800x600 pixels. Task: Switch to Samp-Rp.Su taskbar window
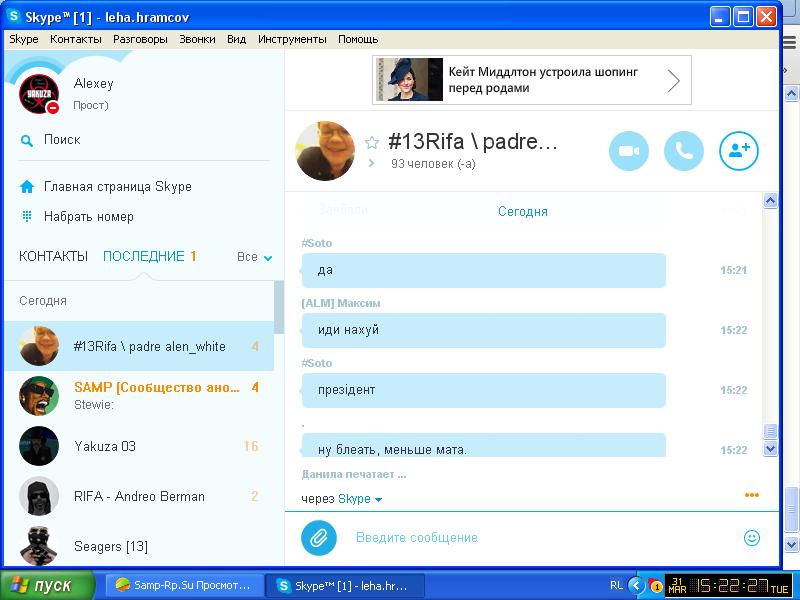click(185, 585)
